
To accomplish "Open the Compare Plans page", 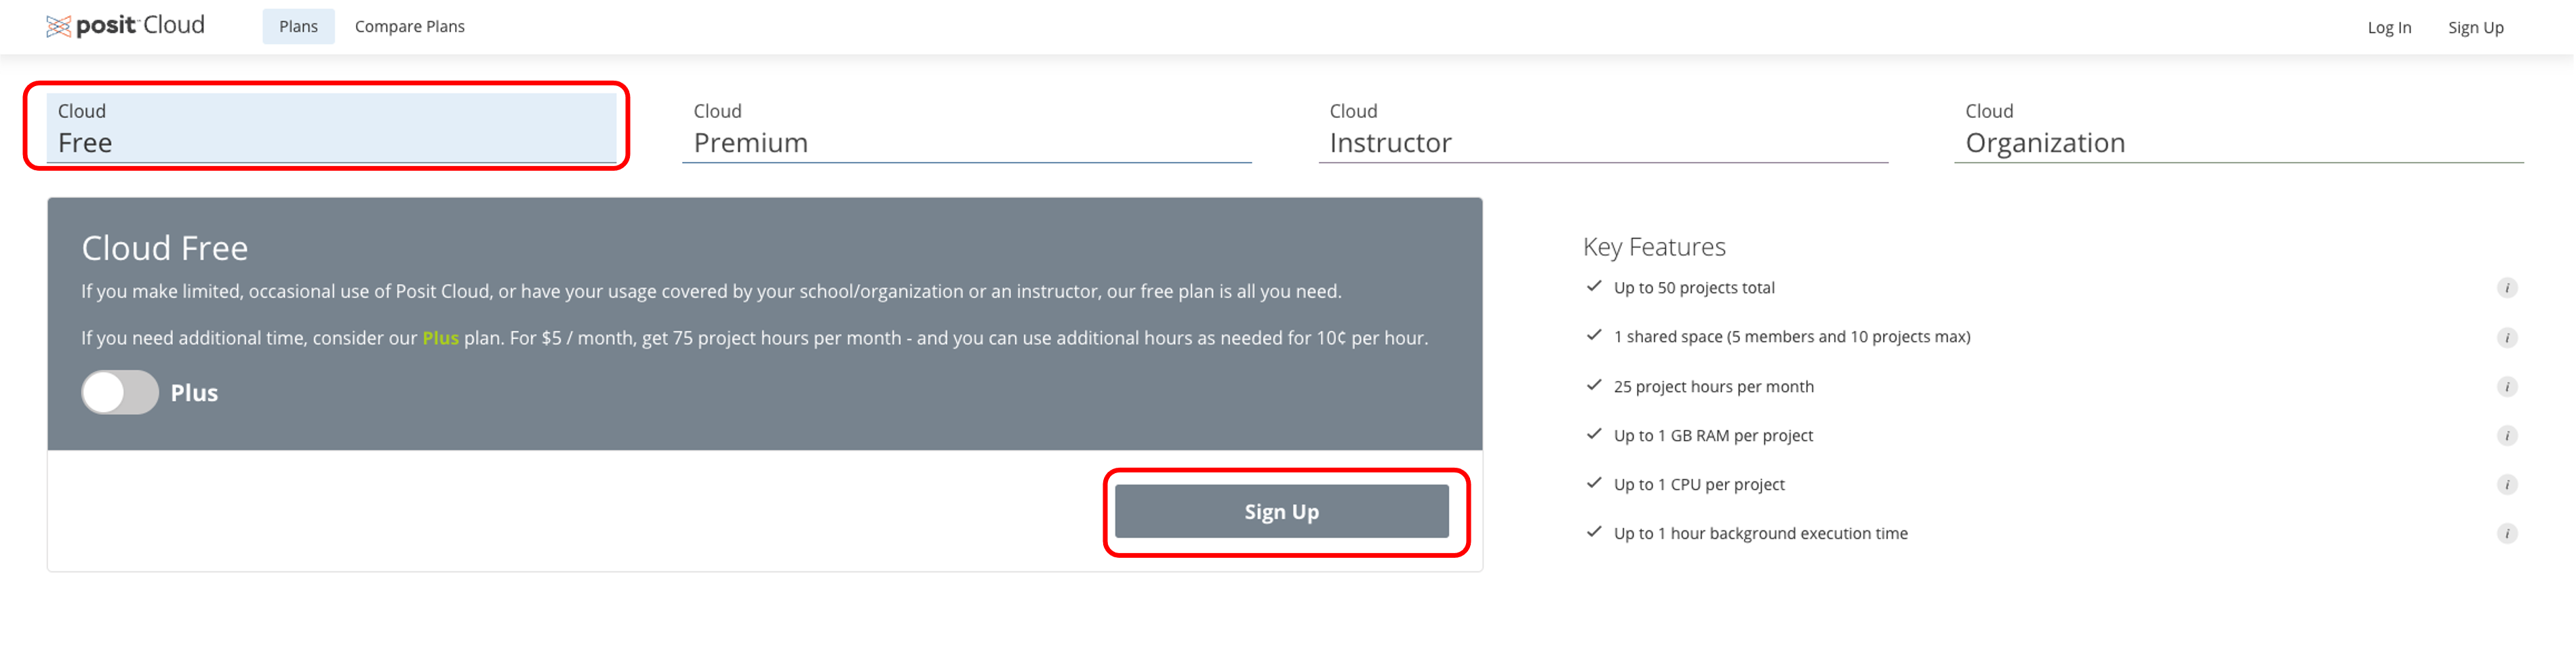I will (x=409, y=27).
